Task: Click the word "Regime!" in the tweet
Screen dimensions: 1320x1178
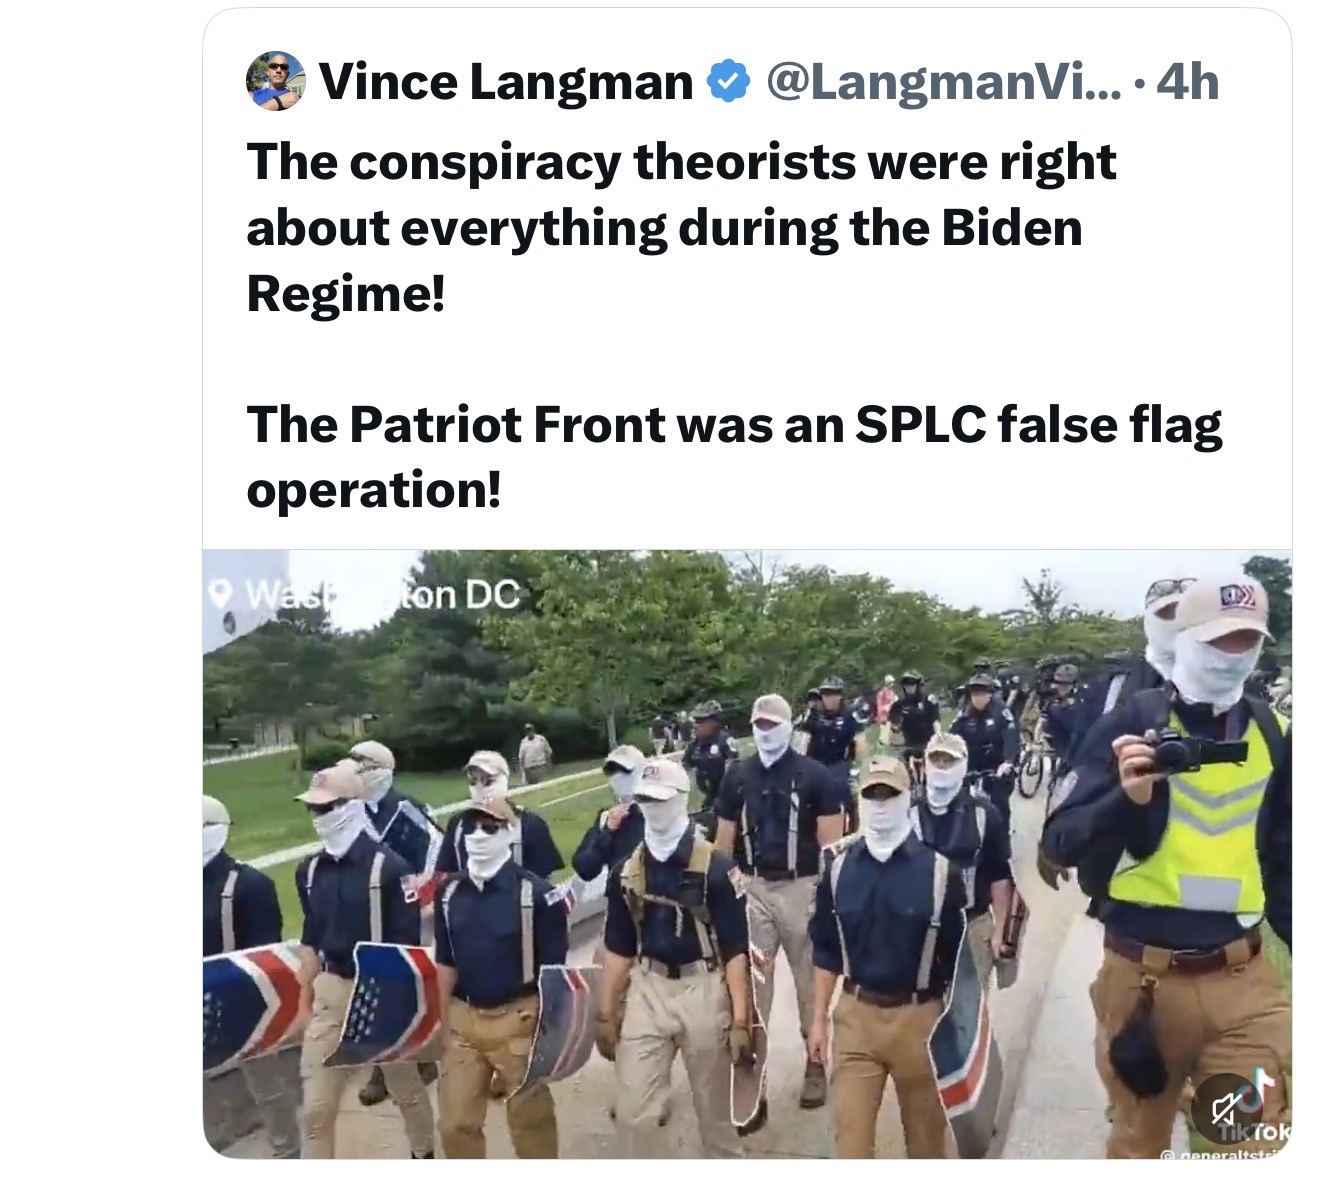Action: tap(345, 293)
